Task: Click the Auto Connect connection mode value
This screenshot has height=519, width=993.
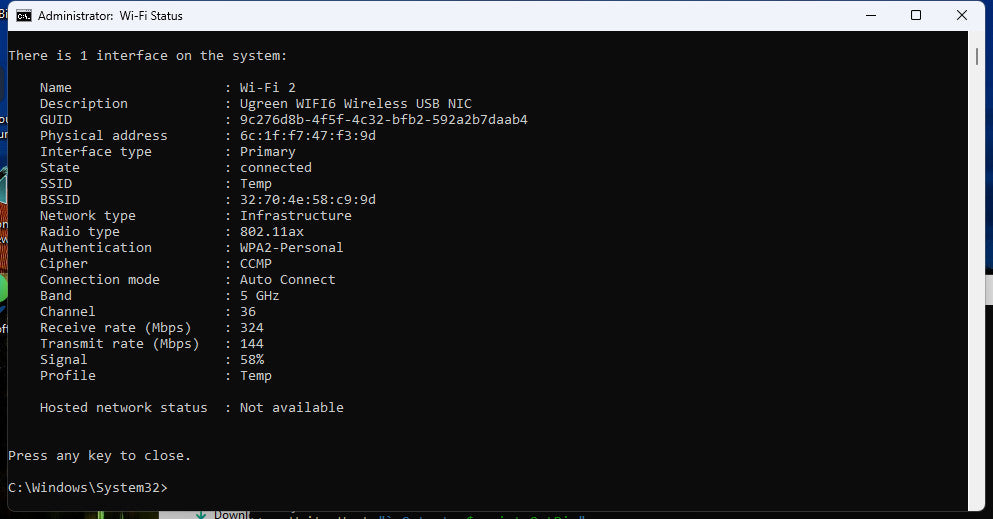Action: coord(287,280)
